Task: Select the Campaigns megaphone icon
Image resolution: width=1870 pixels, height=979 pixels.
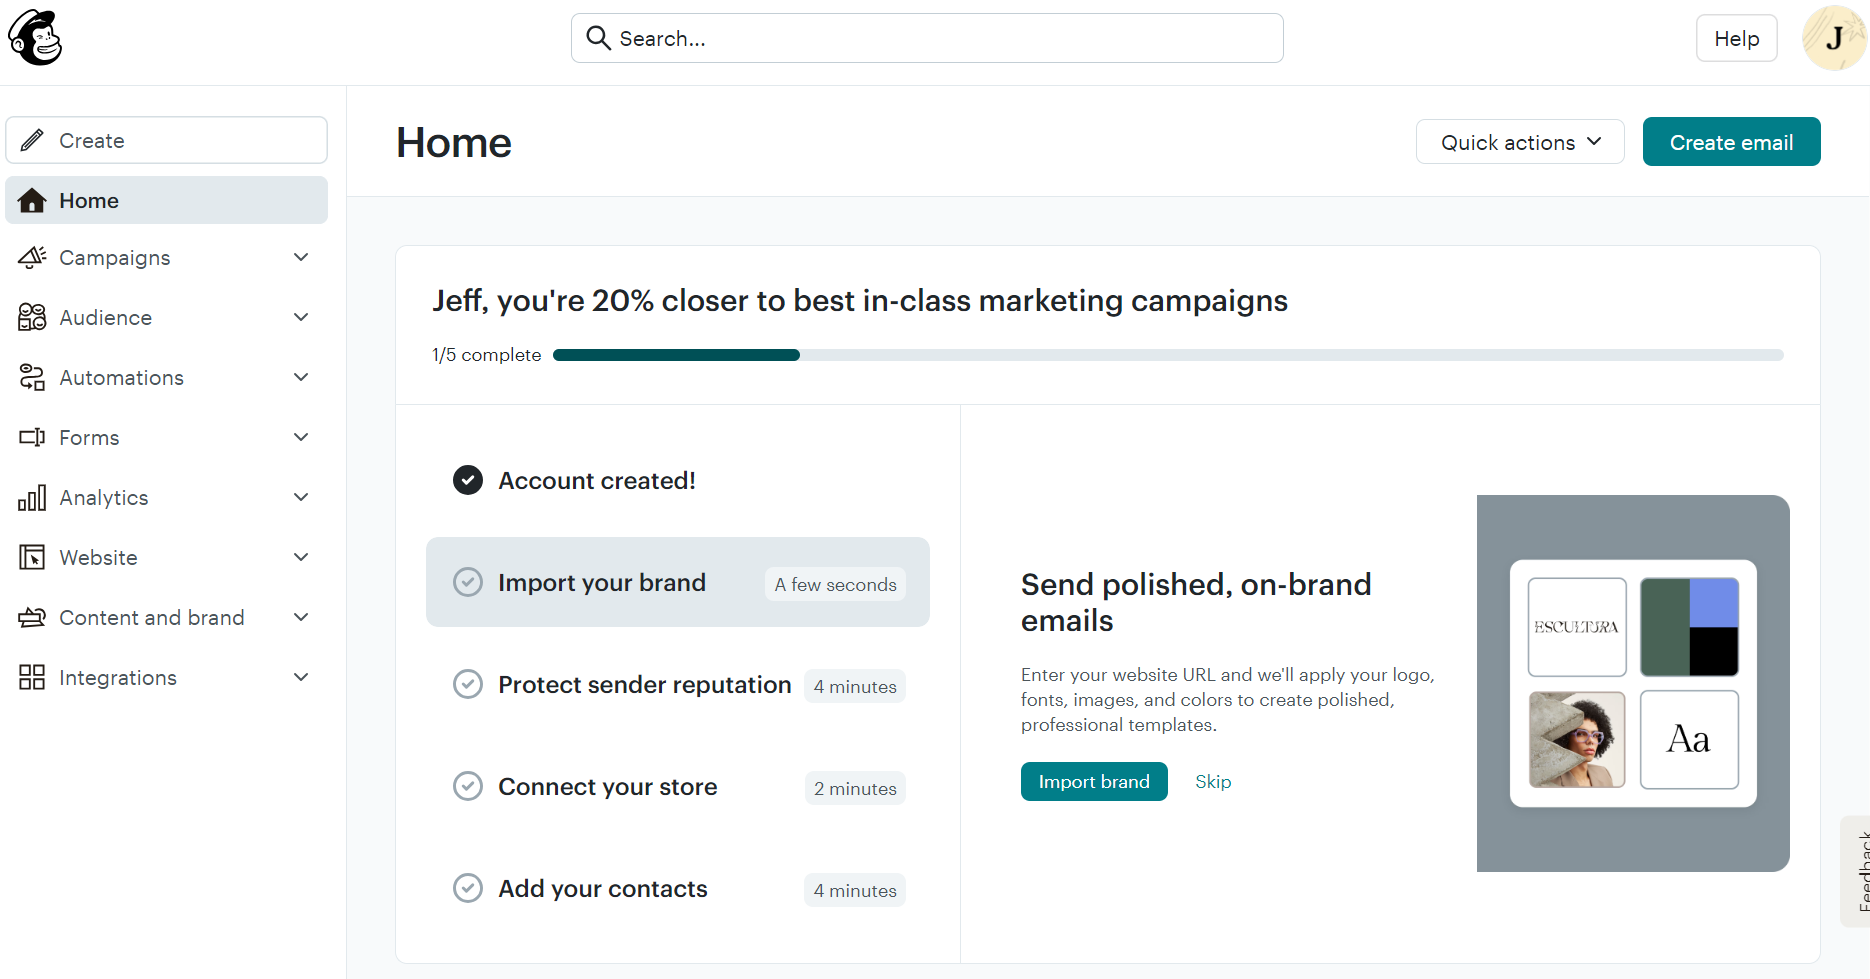Action: click(x=31, y=257)
